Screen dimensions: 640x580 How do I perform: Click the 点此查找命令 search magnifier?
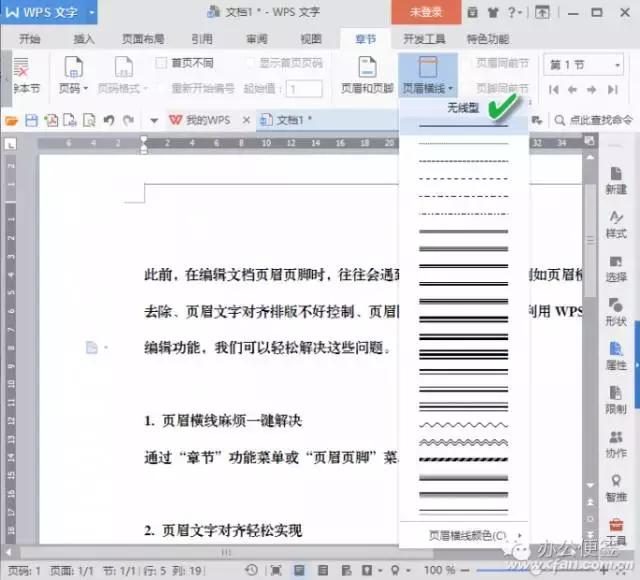pyautogui.click(x=560, y=120)
